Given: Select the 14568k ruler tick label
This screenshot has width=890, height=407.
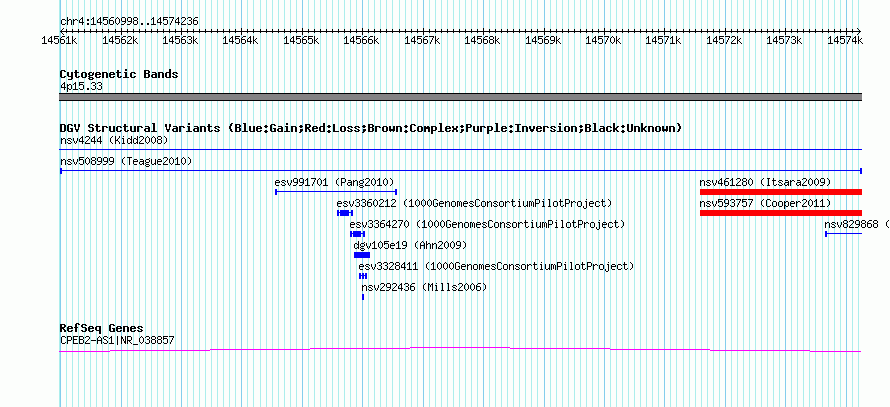Looking at the screenshot, I should (x=483, y=40).
